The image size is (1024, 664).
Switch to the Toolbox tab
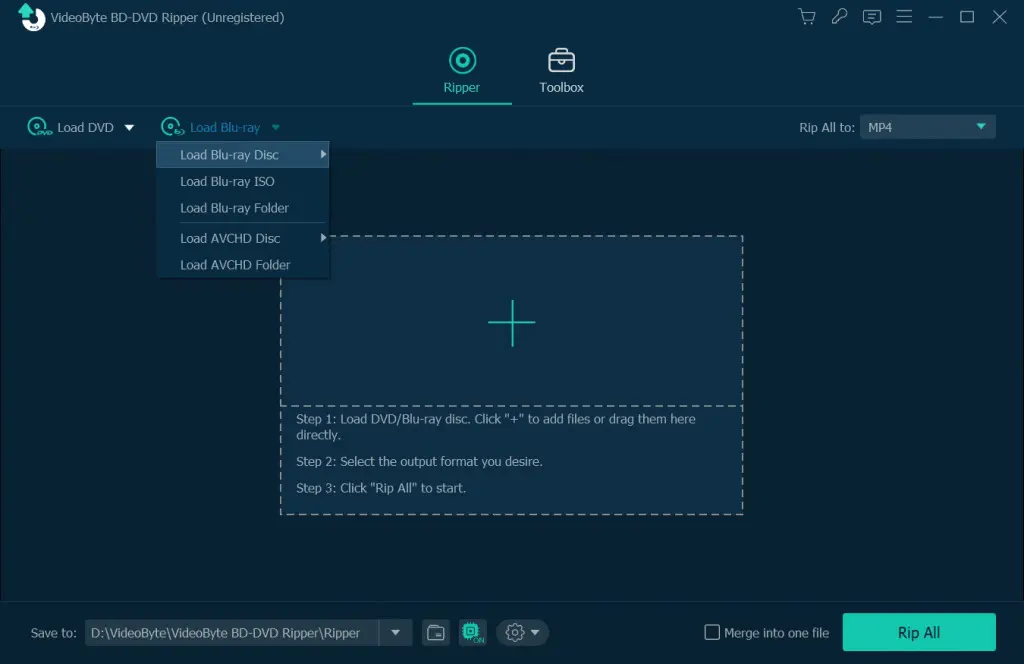[x=561, y=70]
